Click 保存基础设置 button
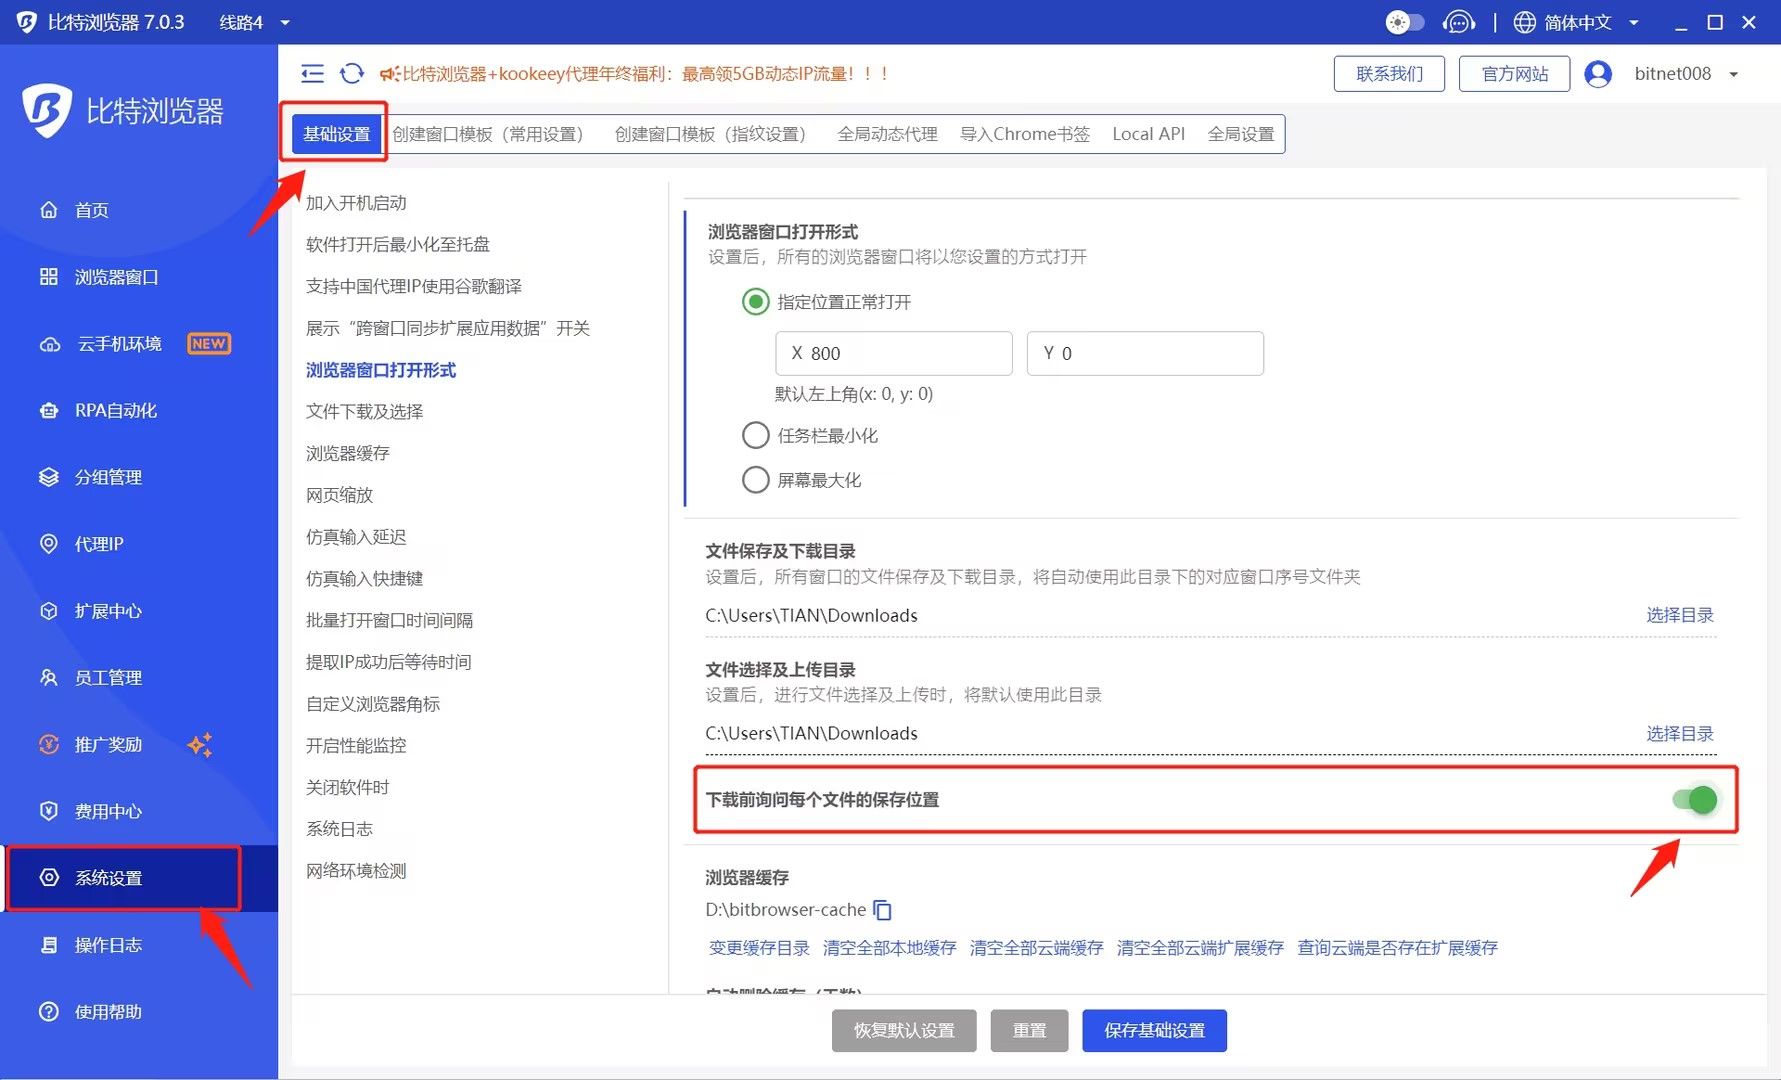Image resolution: width=1781 pixels, height=1080 pixels. (x=1154, y=1031)
